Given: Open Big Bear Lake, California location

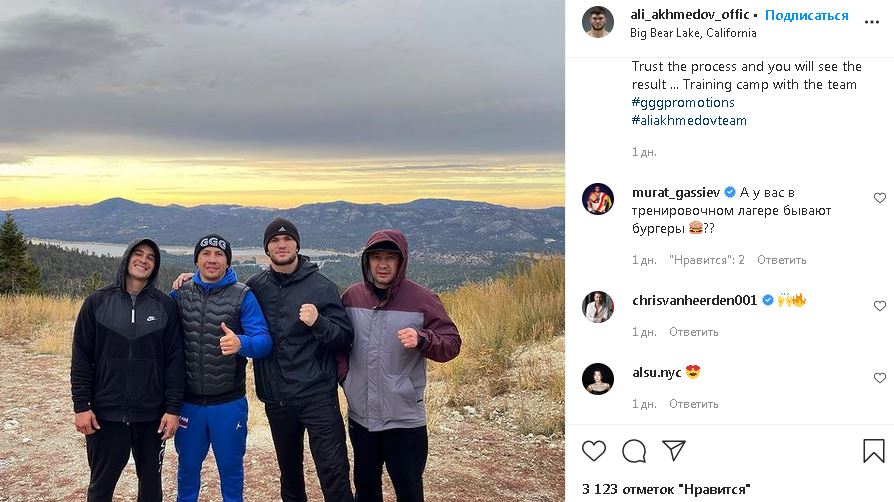Looking at the screenshot, I should [x=693, y=33].
